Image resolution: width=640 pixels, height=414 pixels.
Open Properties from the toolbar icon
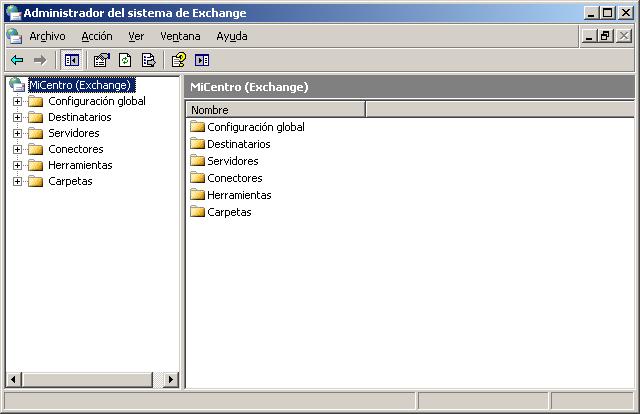click(101, 60)
